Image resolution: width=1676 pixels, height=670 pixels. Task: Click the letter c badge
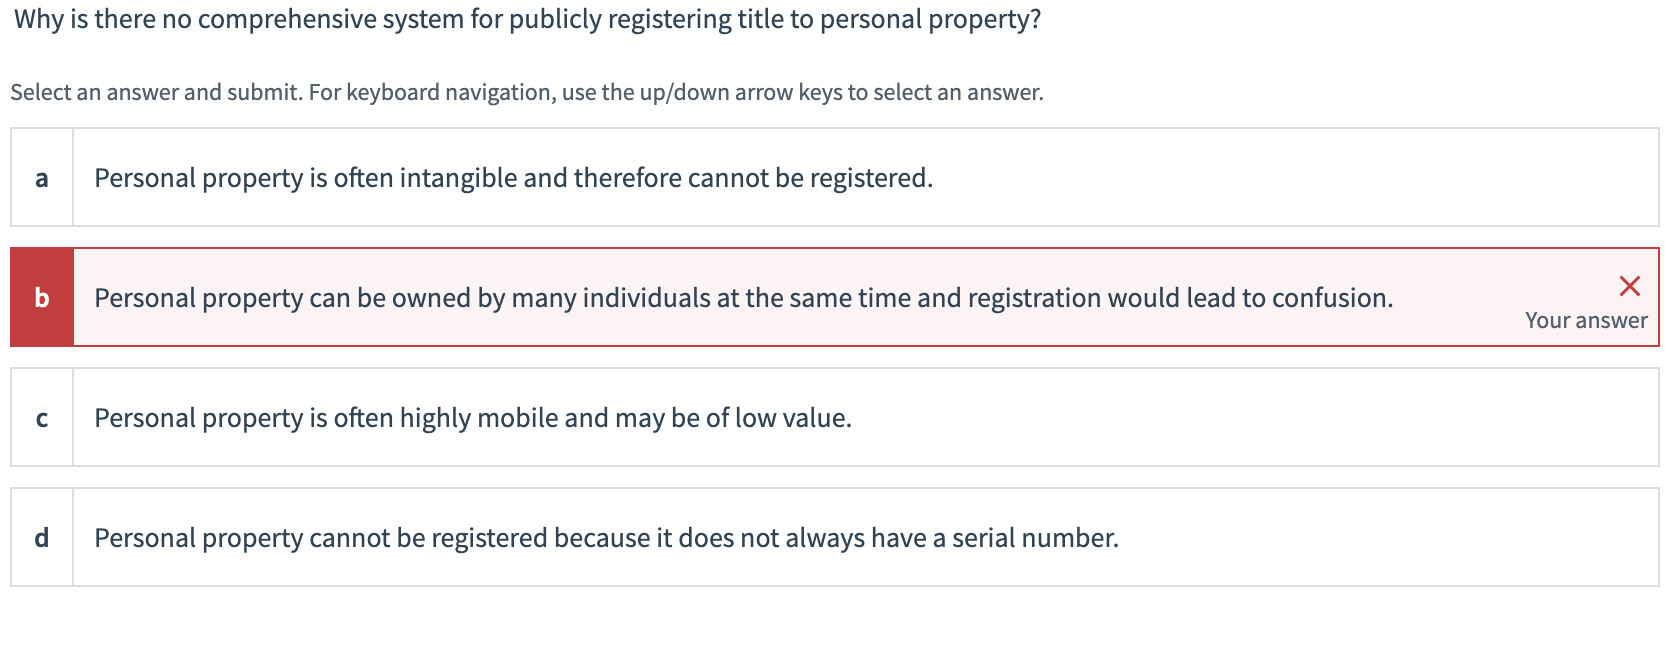pos(40,418)
